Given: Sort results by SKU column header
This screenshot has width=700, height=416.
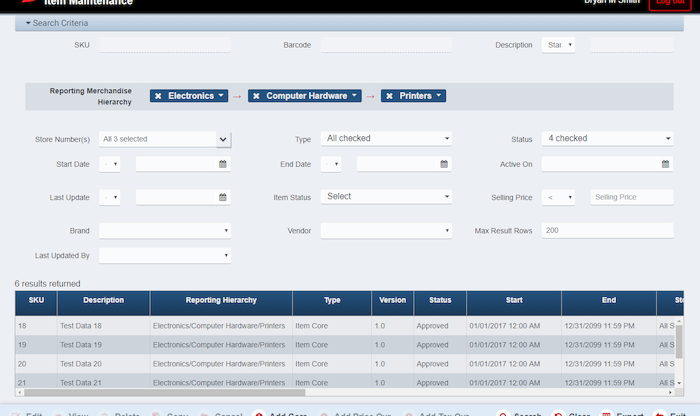Looking at the screenshot, I should [x=36, y=303].
